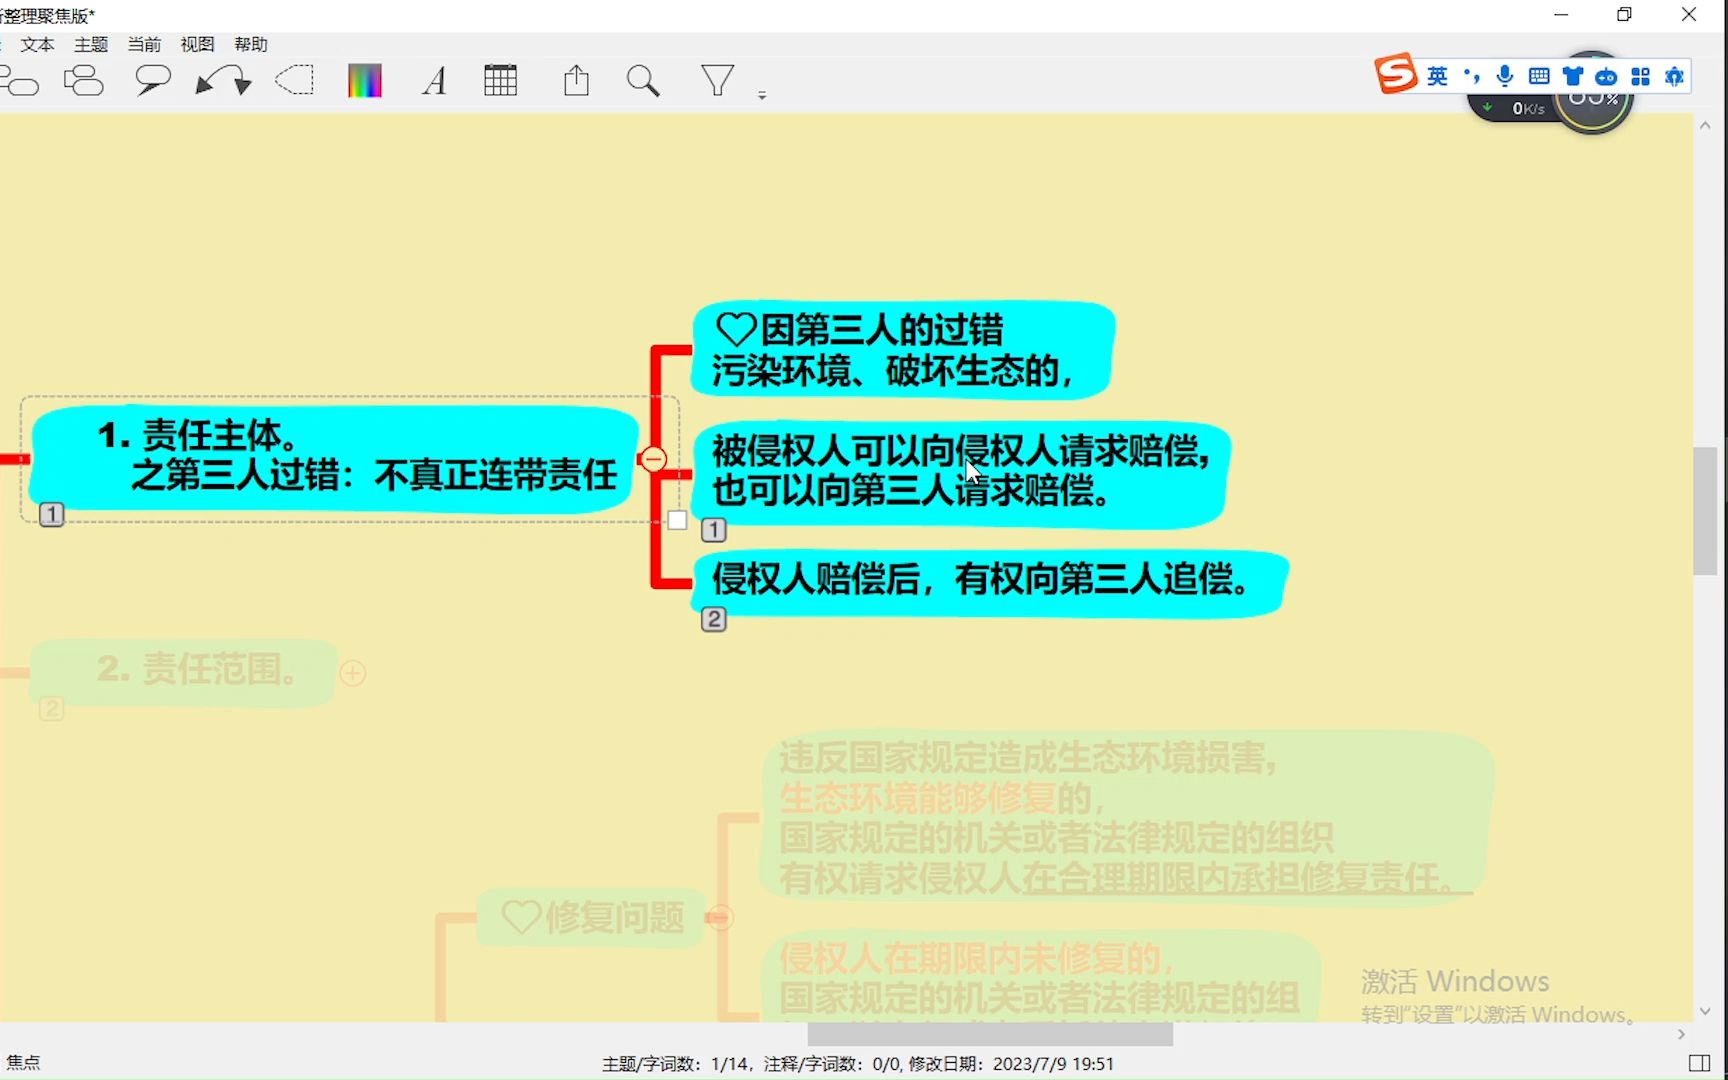
Task: Collapse the faded 修复问题 branch
Action: point(720,917)
